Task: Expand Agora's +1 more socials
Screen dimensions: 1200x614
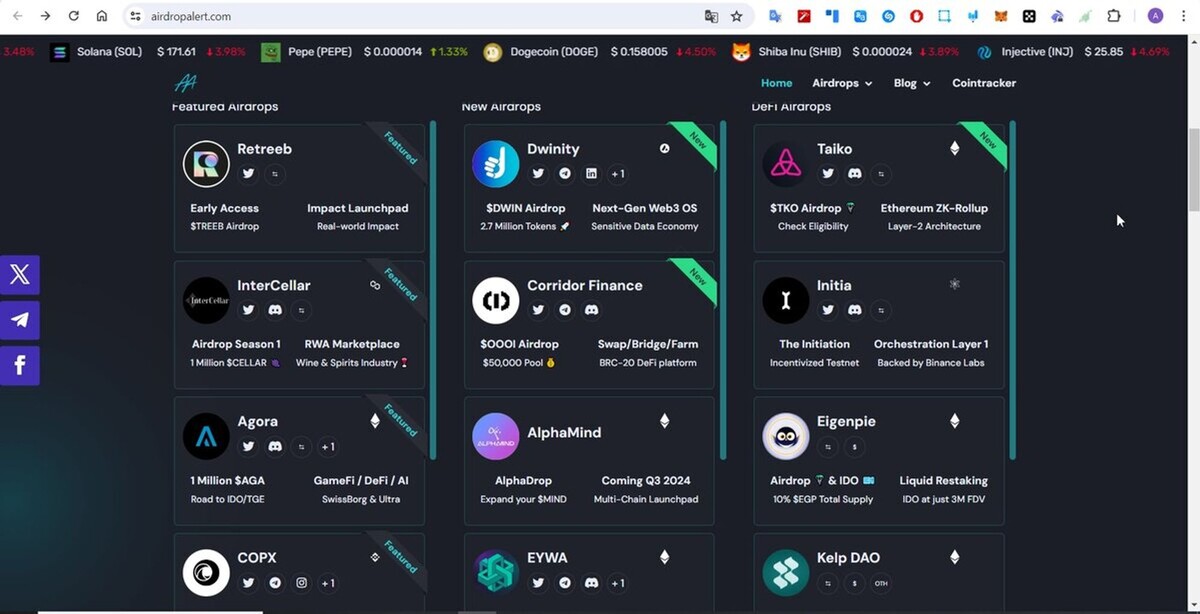Action: click(328, 447)
